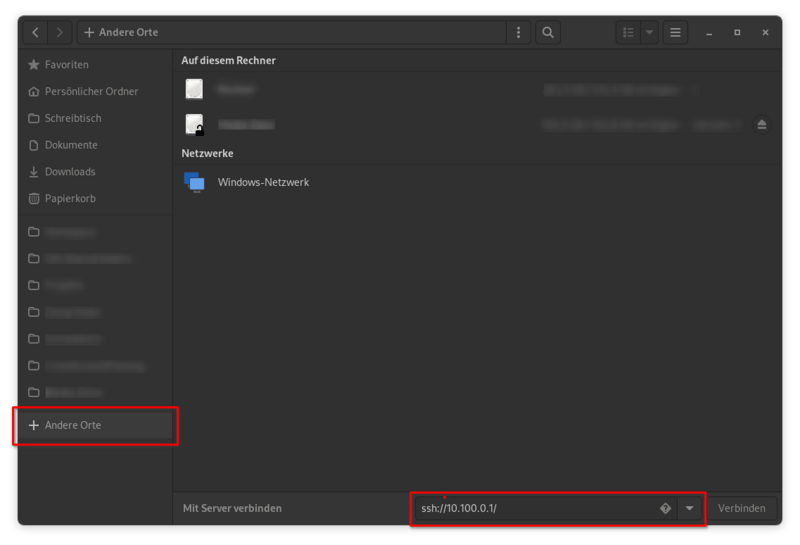Go forward with the right arrow button
The image size is (800, 545).
60,33
